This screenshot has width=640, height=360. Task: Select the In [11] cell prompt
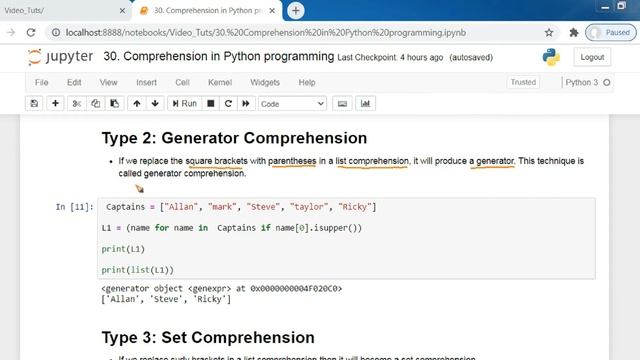pyautogui.click(x=74, y=207)
